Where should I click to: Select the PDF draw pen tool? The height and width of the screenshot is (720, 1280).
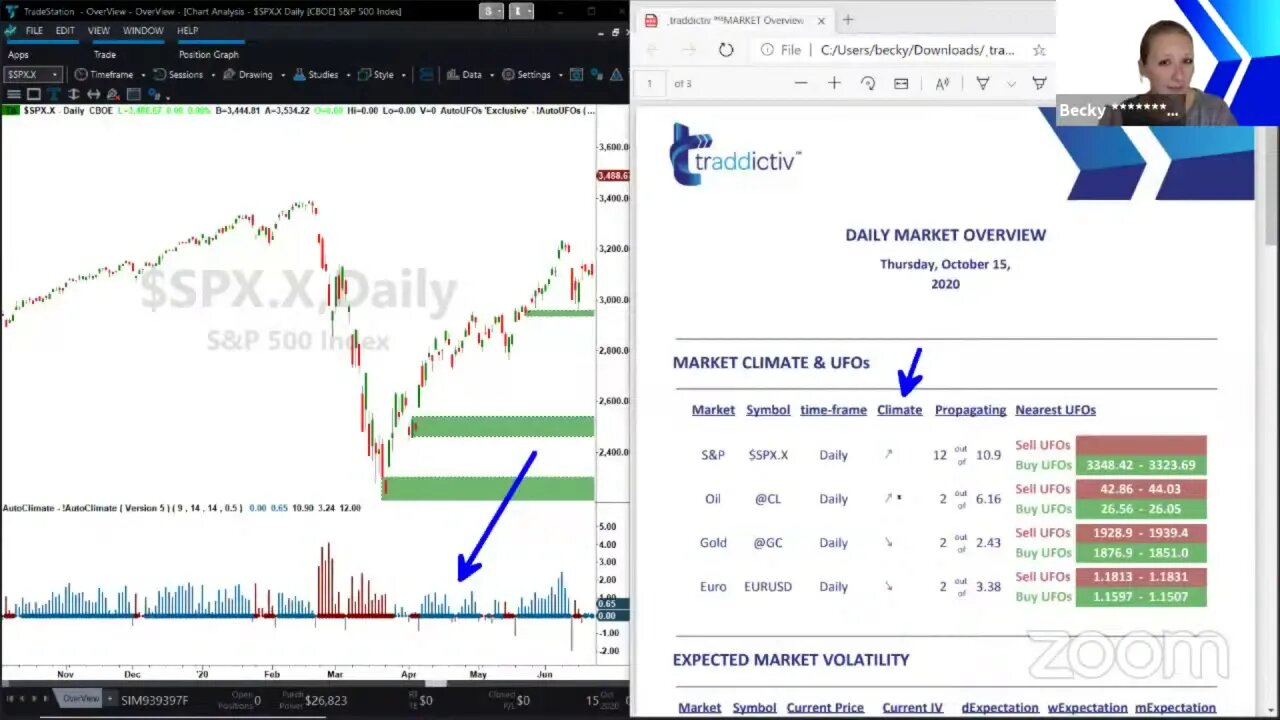pos(982,83)
